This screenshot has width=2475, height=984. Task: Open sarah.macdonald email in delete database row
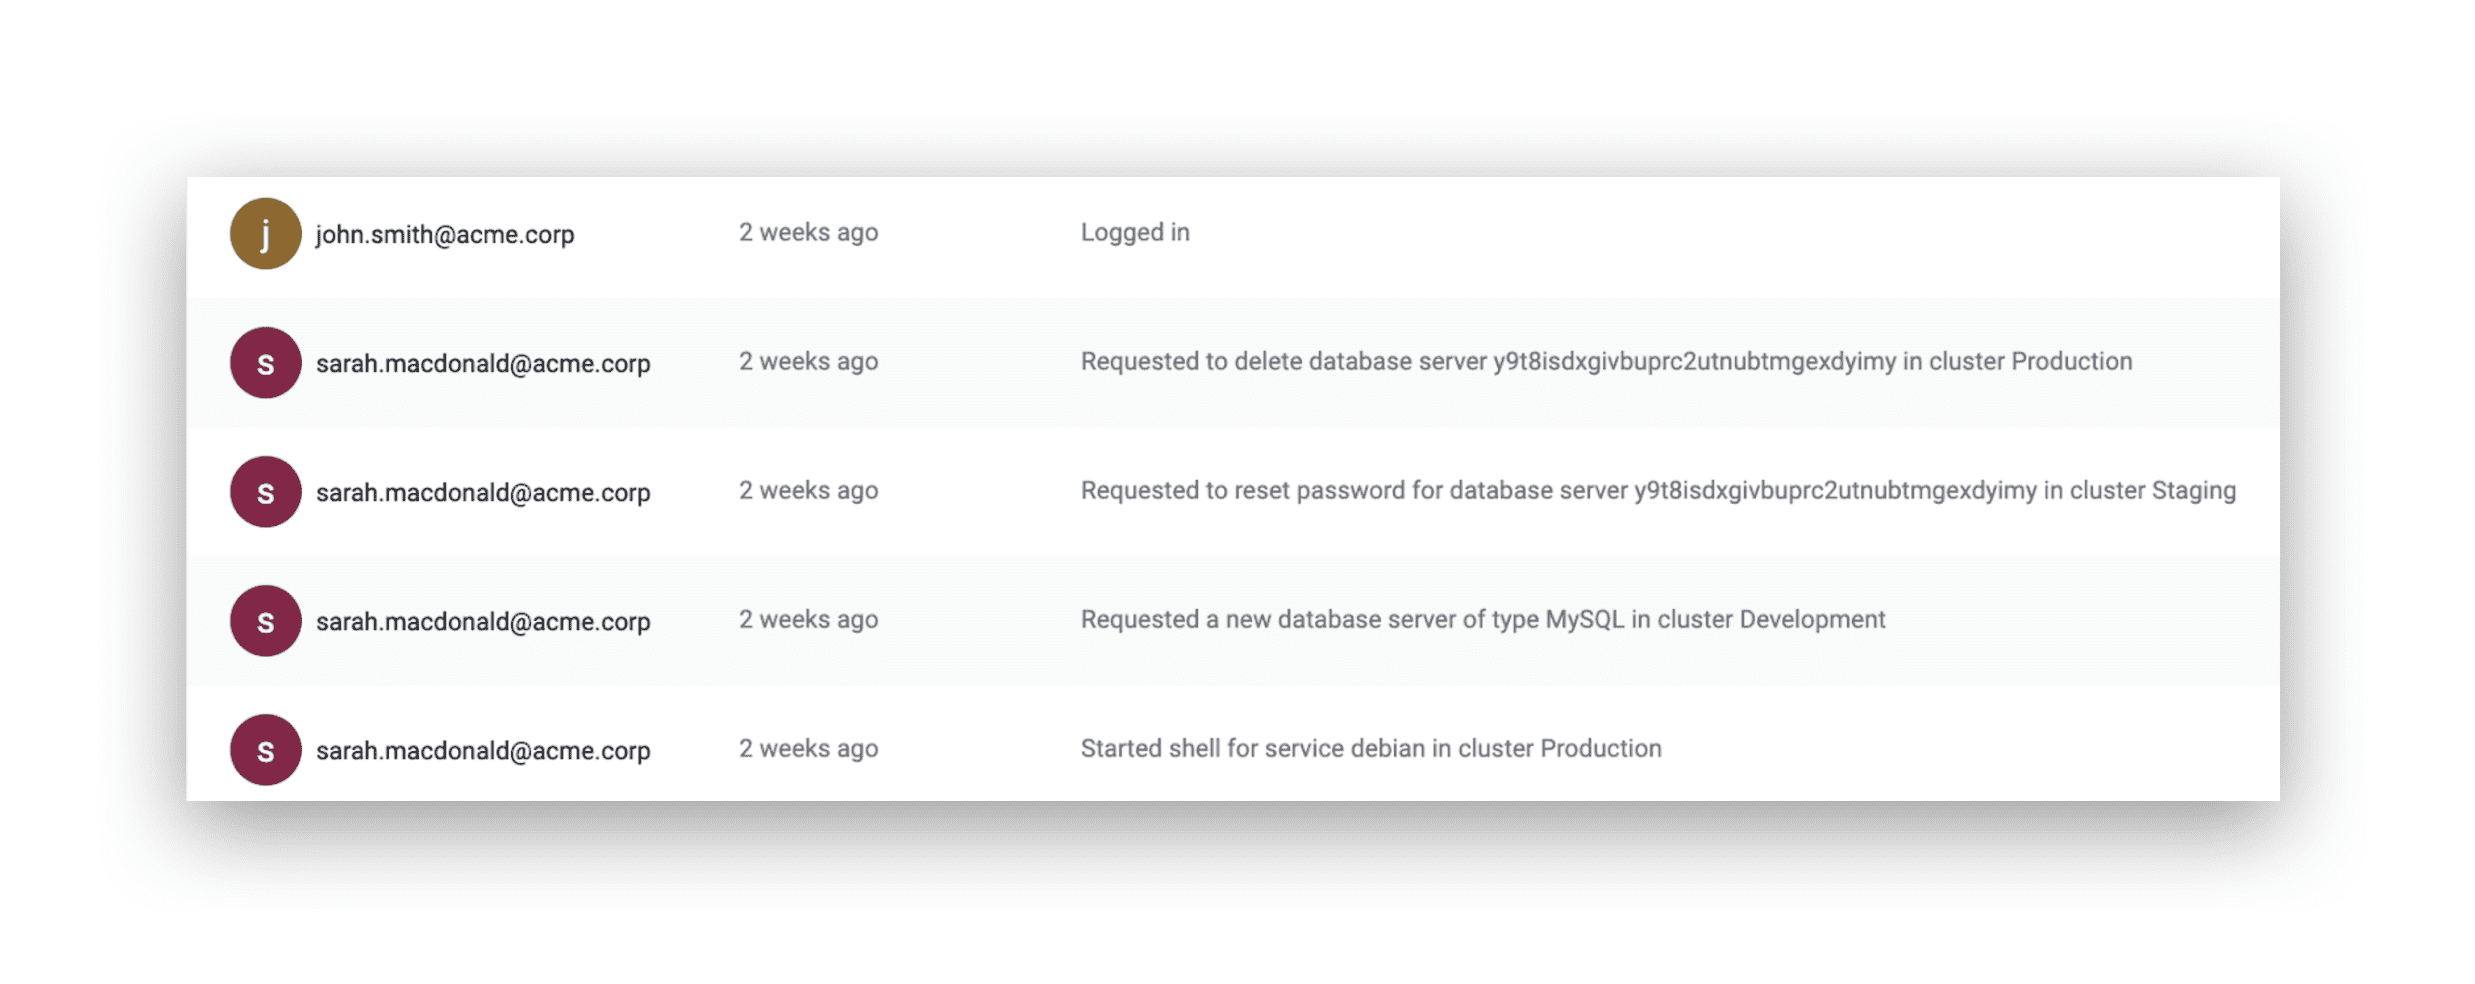click(483, 363)
